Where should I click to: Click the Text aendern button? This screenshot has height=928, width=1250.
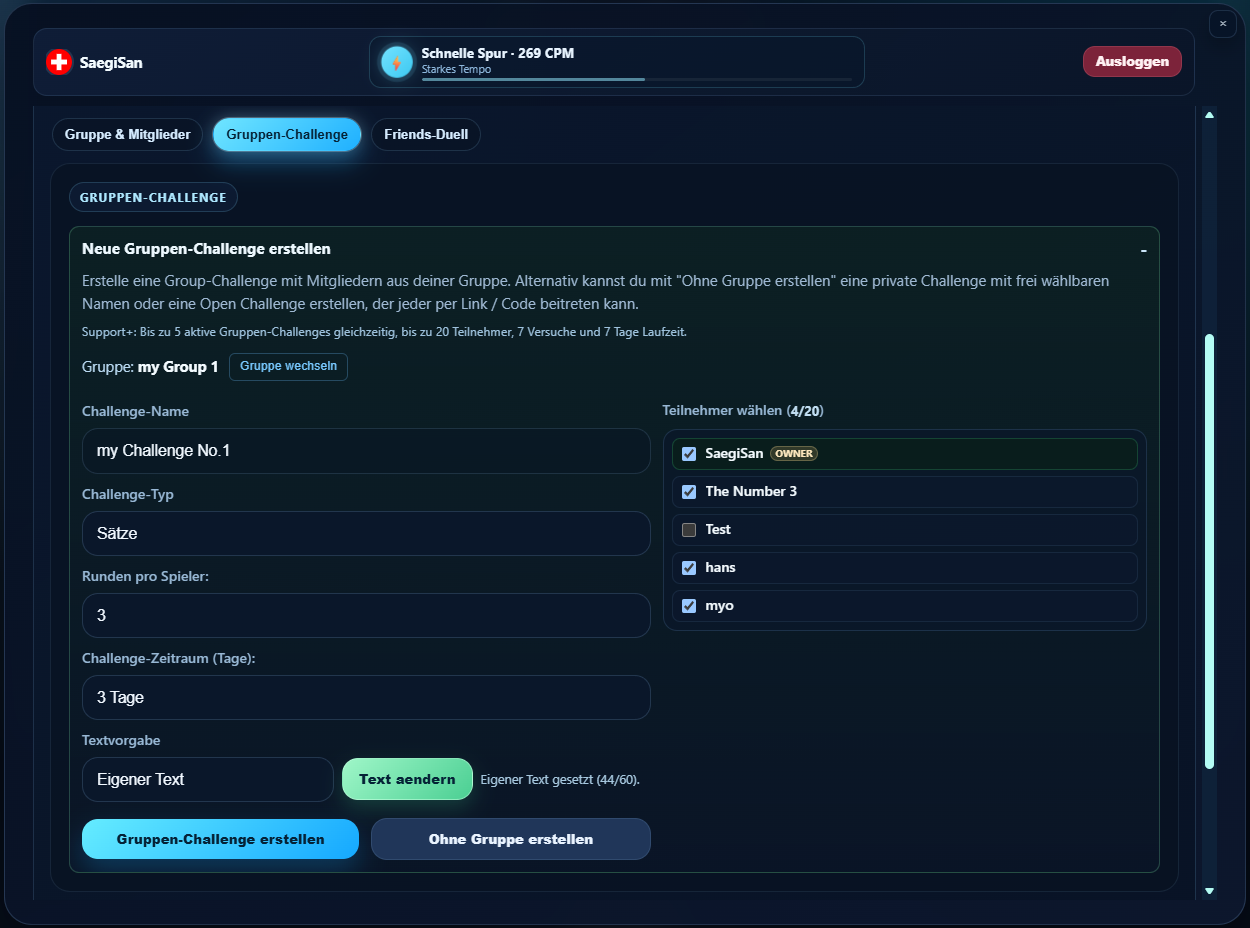click(x=407, y=780)
